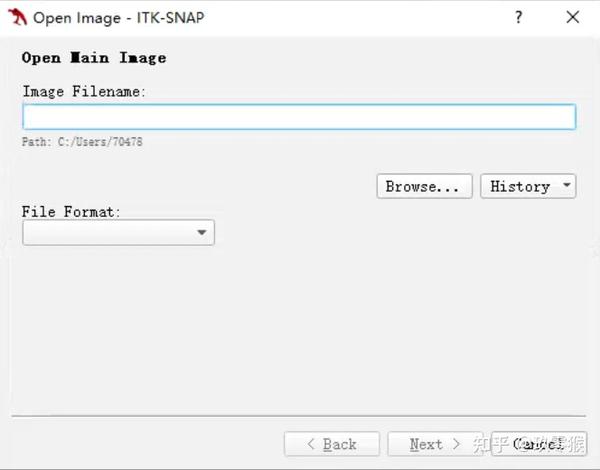600x470 pixels.
Task: Click the File Format label
Action: coord(71,212)
